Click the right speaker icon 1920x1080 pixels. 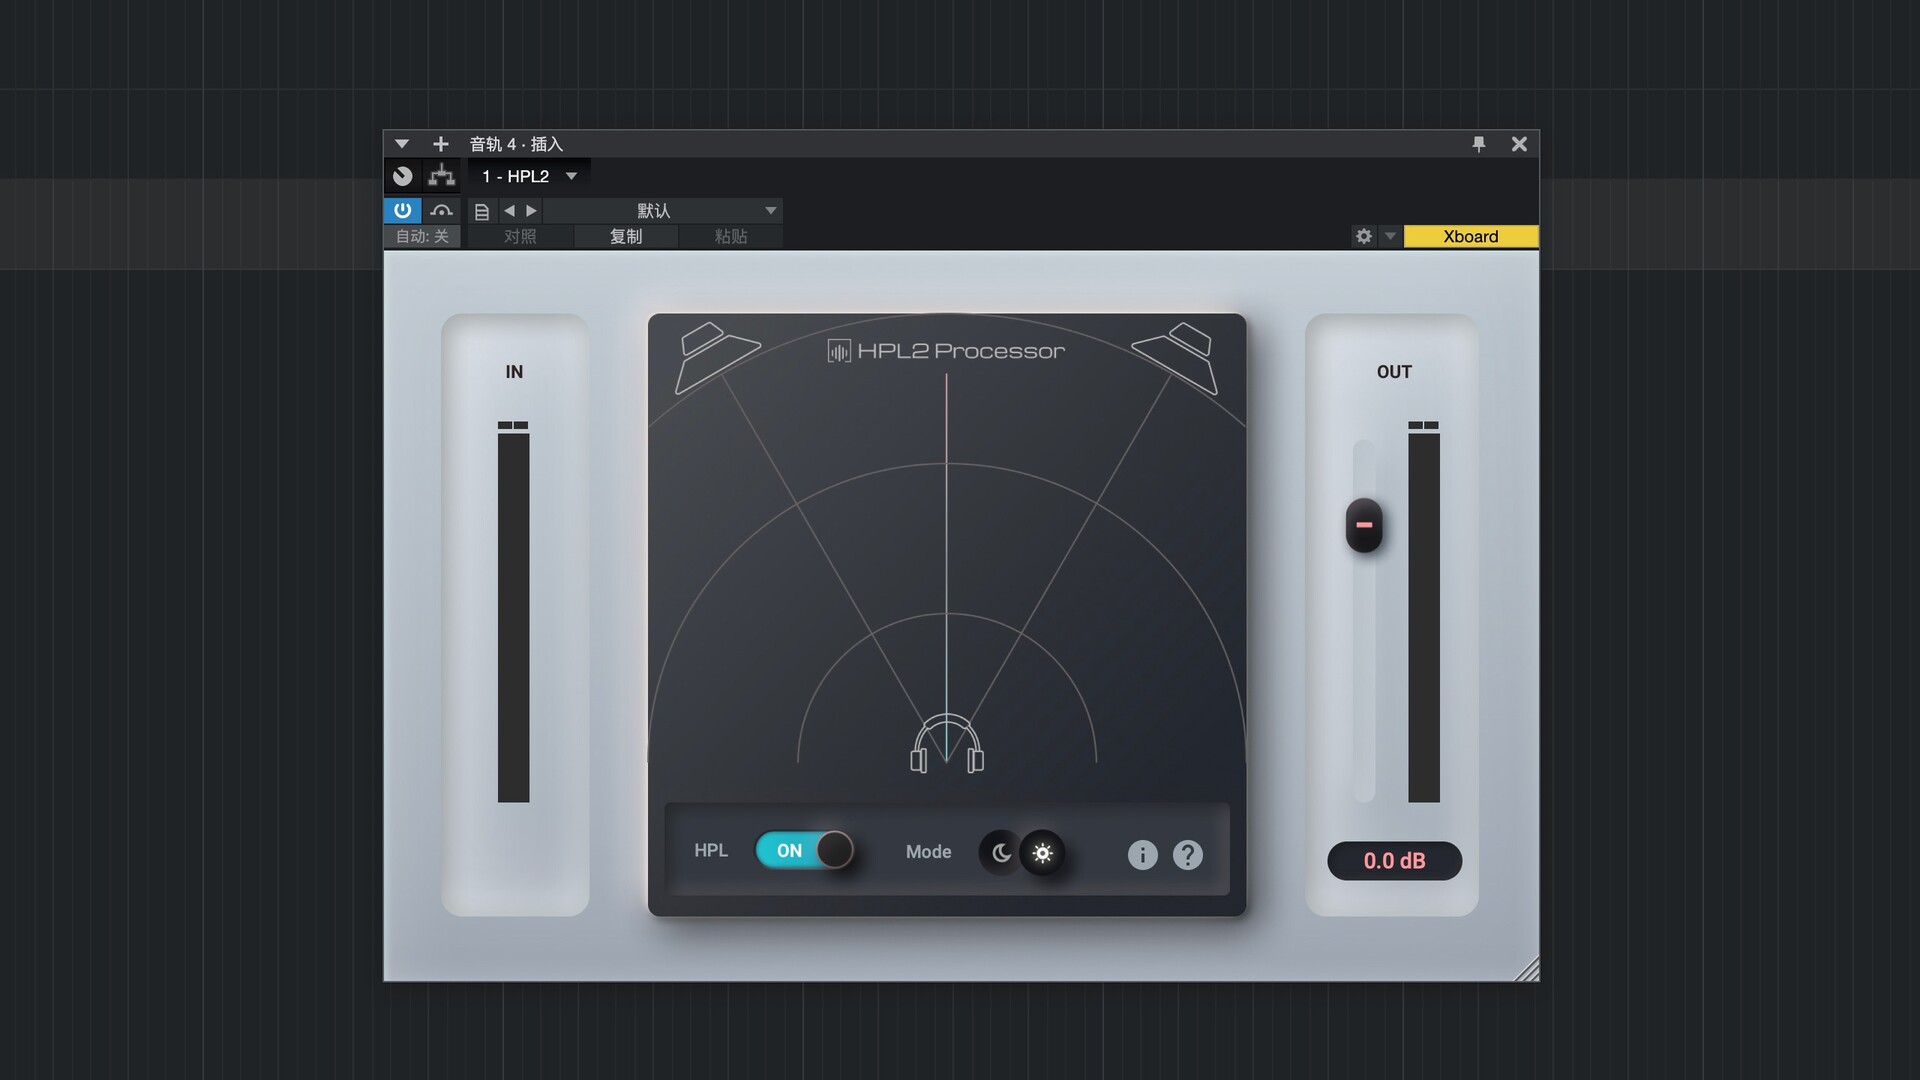(x=1176, y=357)
